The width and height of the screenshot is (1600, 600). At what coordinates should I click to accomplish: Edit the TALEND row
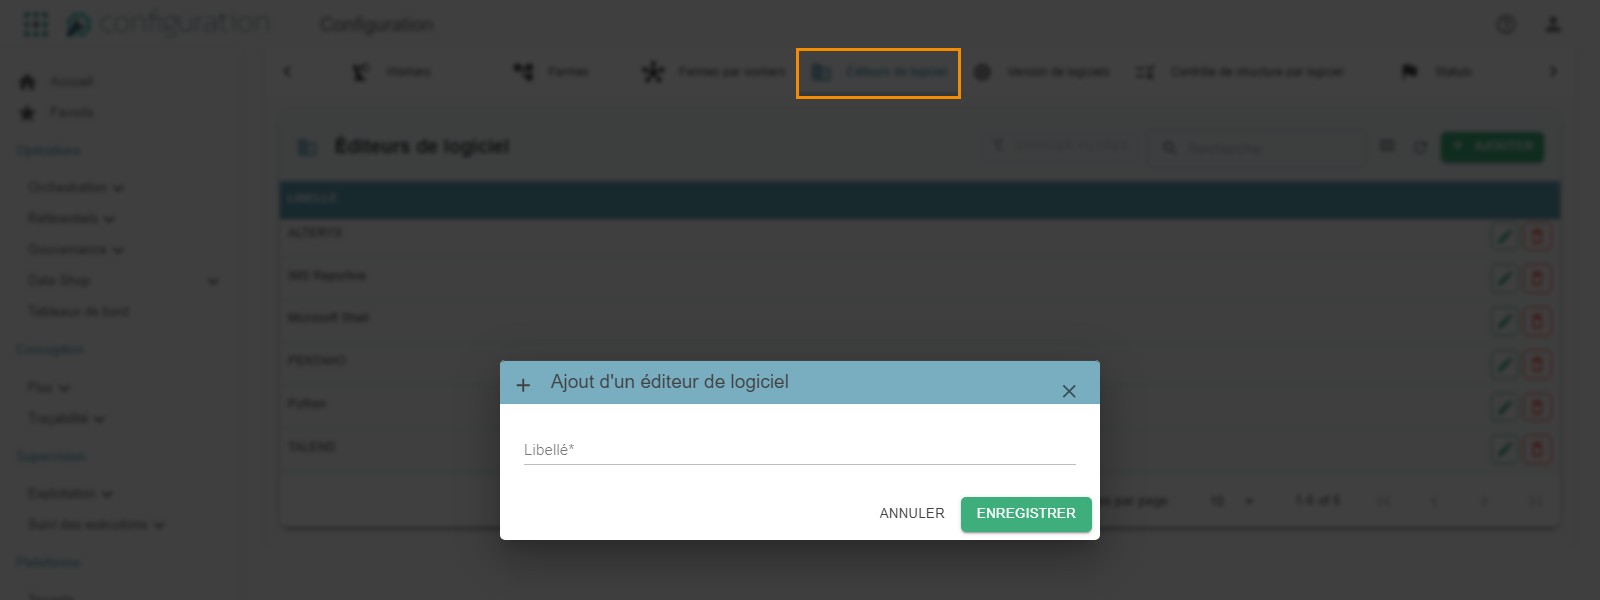click(1504, 450)
